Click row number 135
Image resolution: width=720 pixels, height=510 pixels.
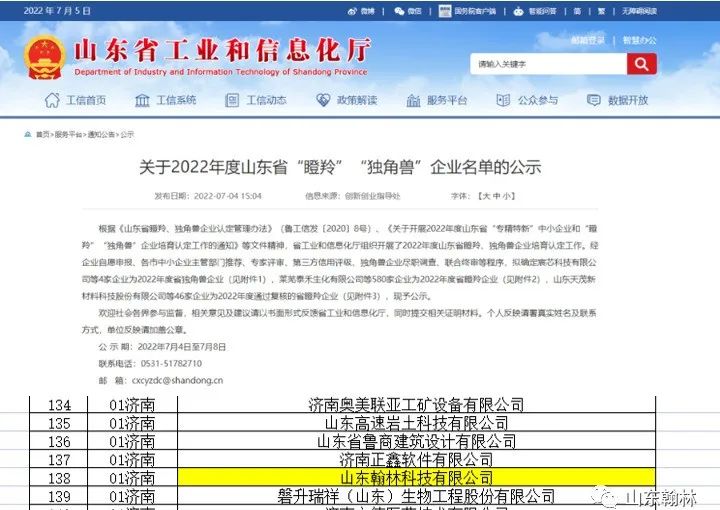tap(59, 423)
